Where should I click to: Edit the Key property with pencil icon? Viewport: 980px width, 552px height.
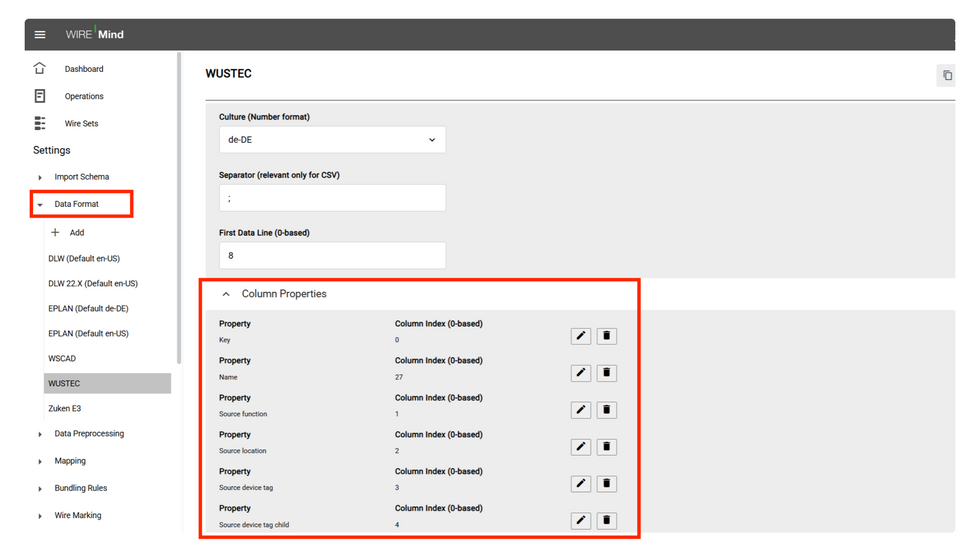(x=581, y=336)
